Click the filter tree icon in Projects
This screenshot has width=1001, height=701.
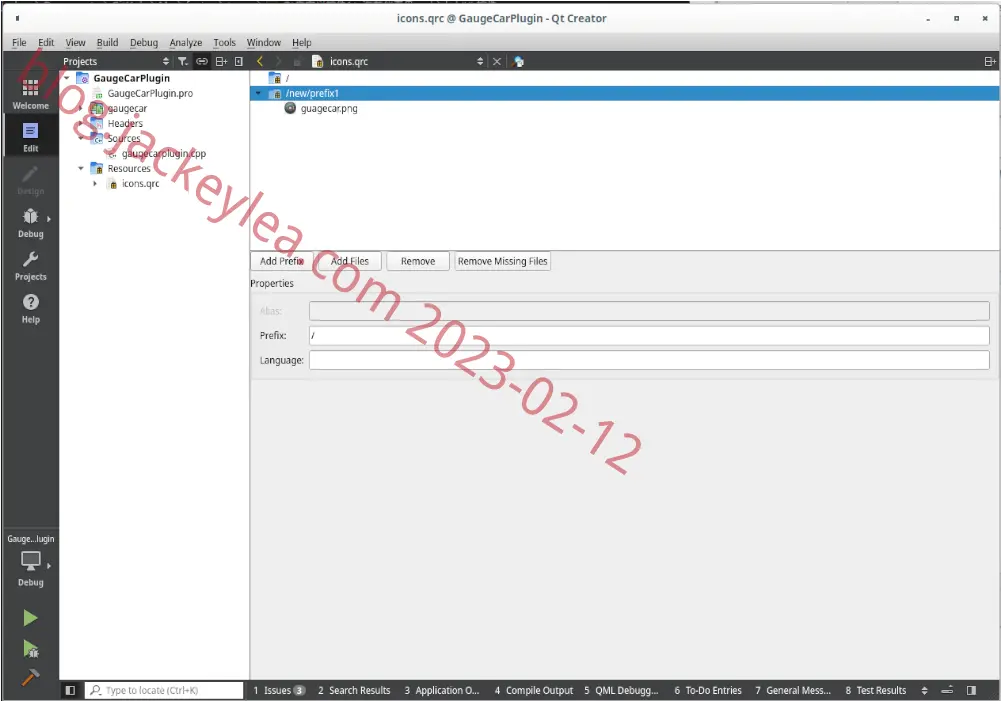tap(183, 61)
